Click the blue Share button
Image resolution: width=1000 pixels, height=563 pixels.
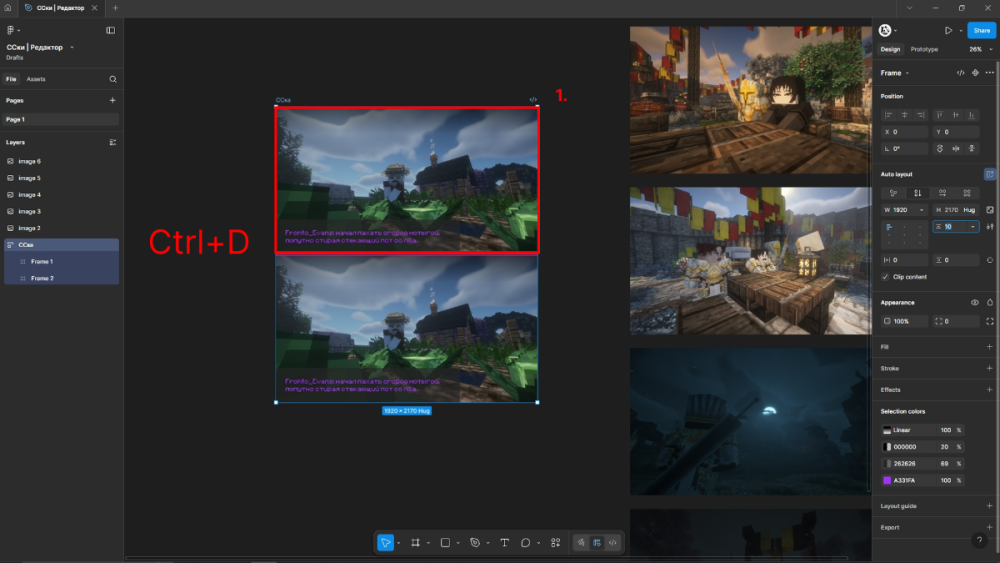coord(981,30)
